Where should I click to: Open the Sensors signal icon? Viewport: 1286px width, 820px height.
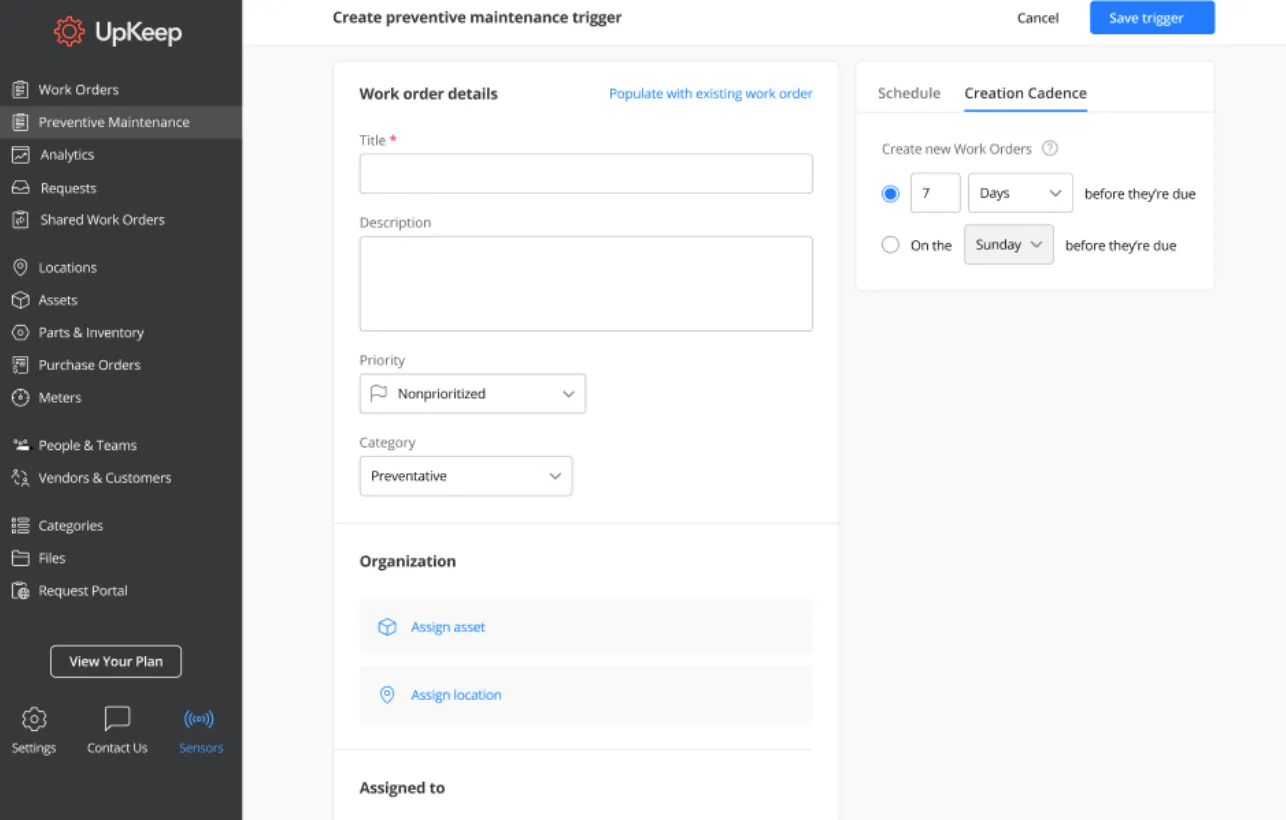click(x=200, y=719)
